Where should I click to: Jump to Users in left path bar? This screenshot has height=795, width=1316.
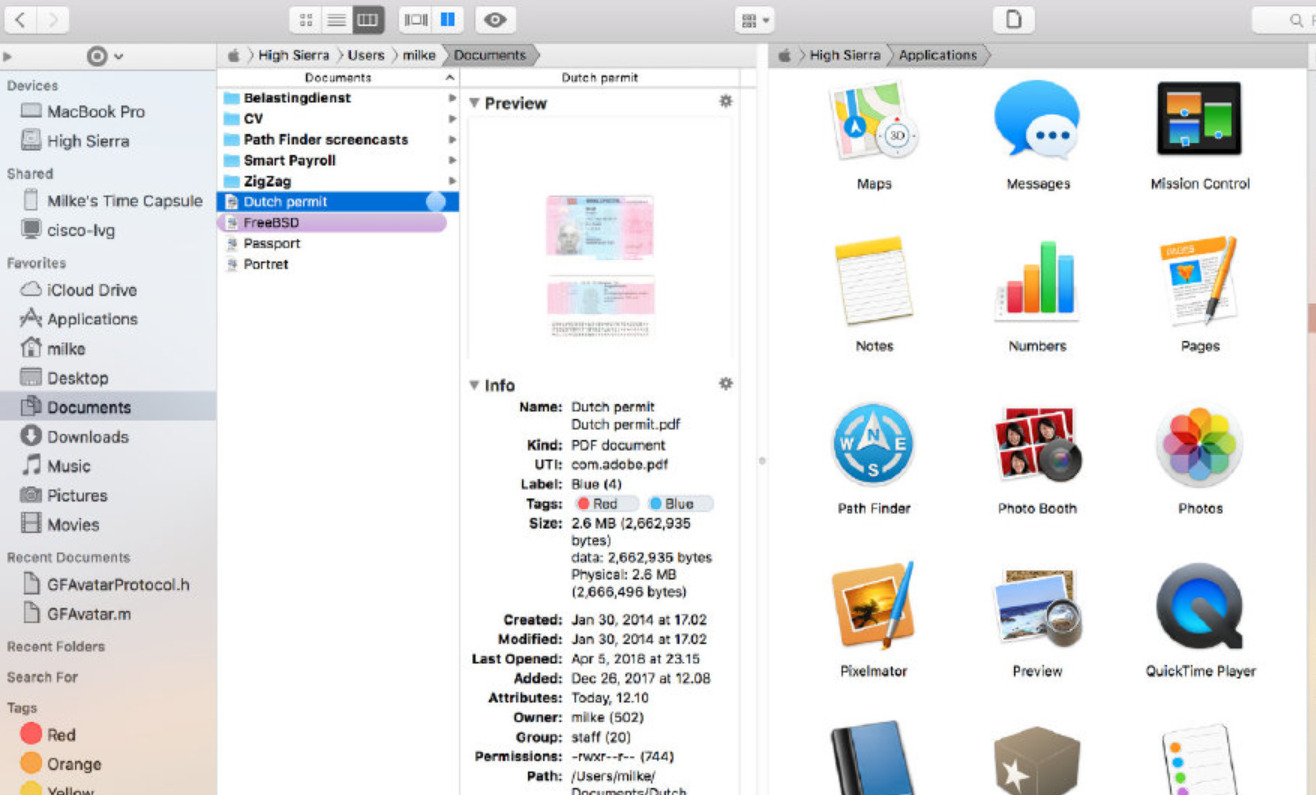click(366, 56)
